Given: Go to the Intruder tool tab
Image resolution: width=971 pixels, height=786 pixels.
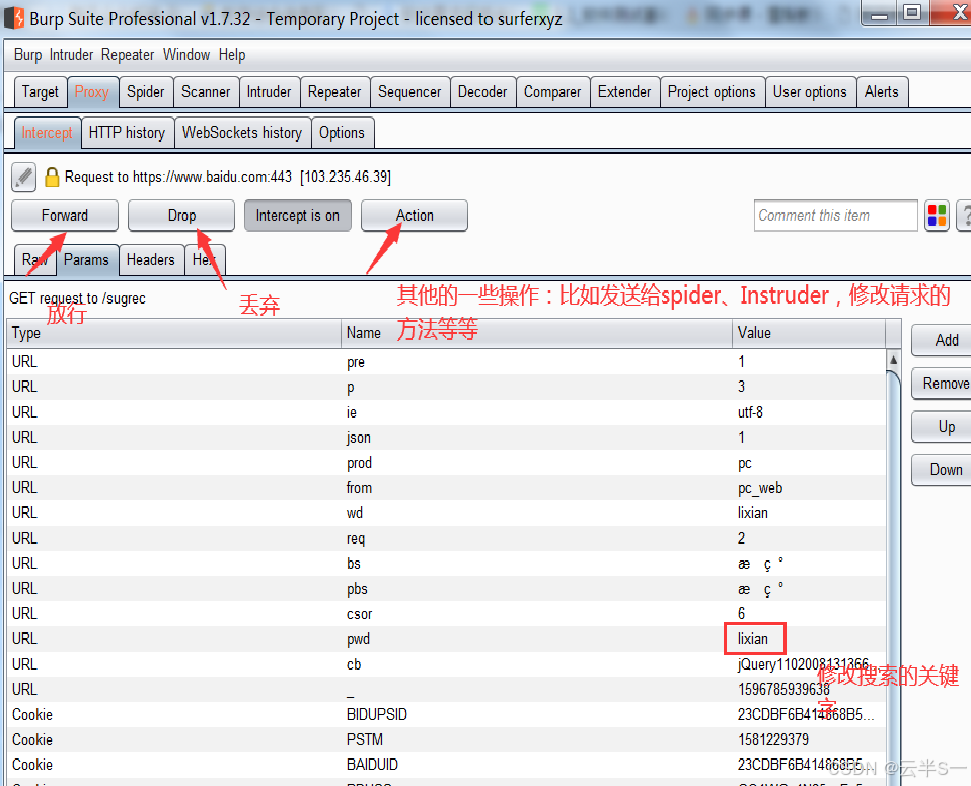Looking at the screenshot, I should pyautogui.click(x=269, y=92).
